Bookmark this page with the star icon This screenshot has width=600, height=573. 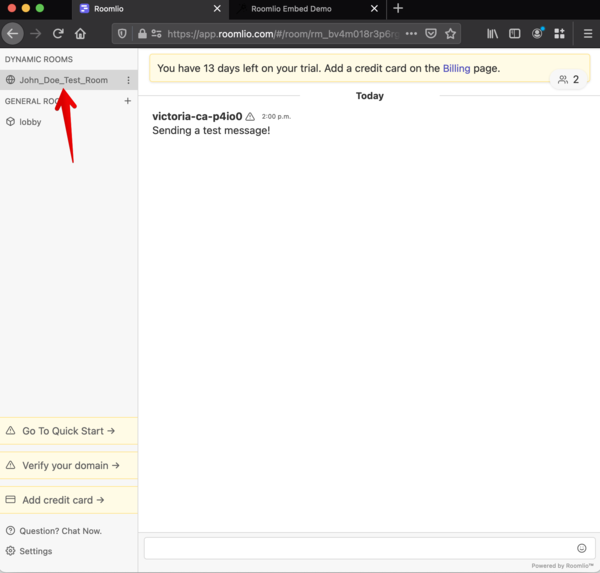(x=451, y=33)
